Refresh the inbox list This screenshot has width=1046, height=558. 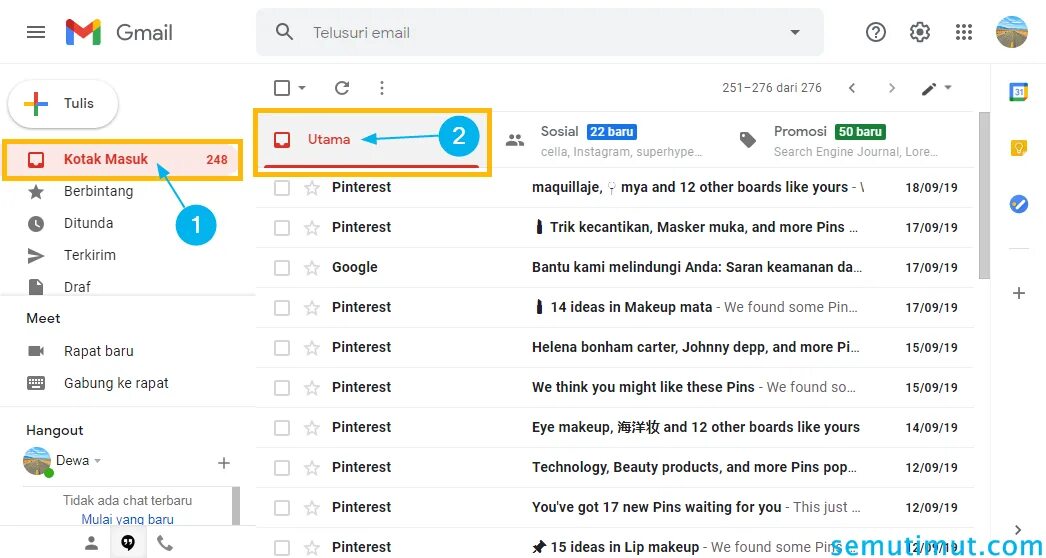342,87
